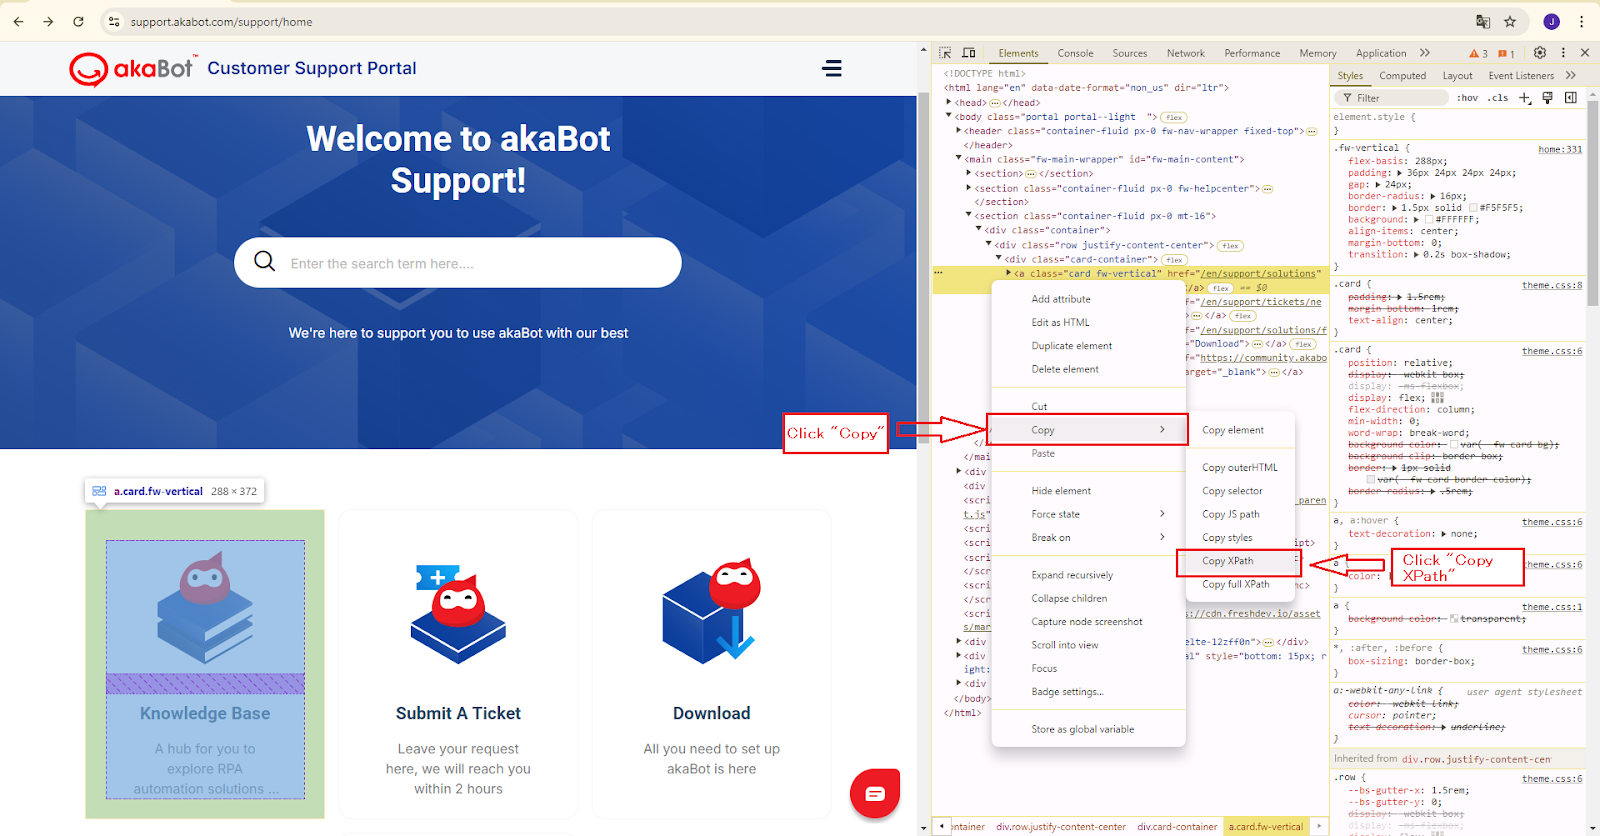1600x836 pixels.
Task: Click the browser back arrow
Action: [x=18, y=21]
